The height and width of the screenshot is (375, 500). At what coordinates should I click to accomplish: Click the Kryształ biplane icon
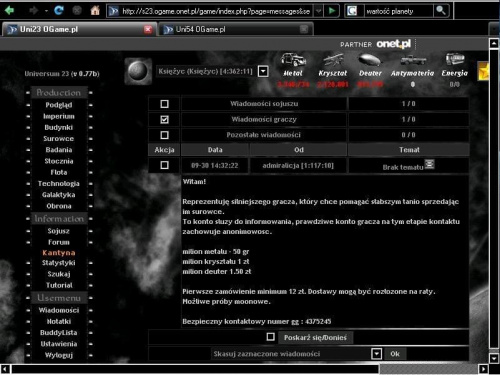(x=333, y=60)
